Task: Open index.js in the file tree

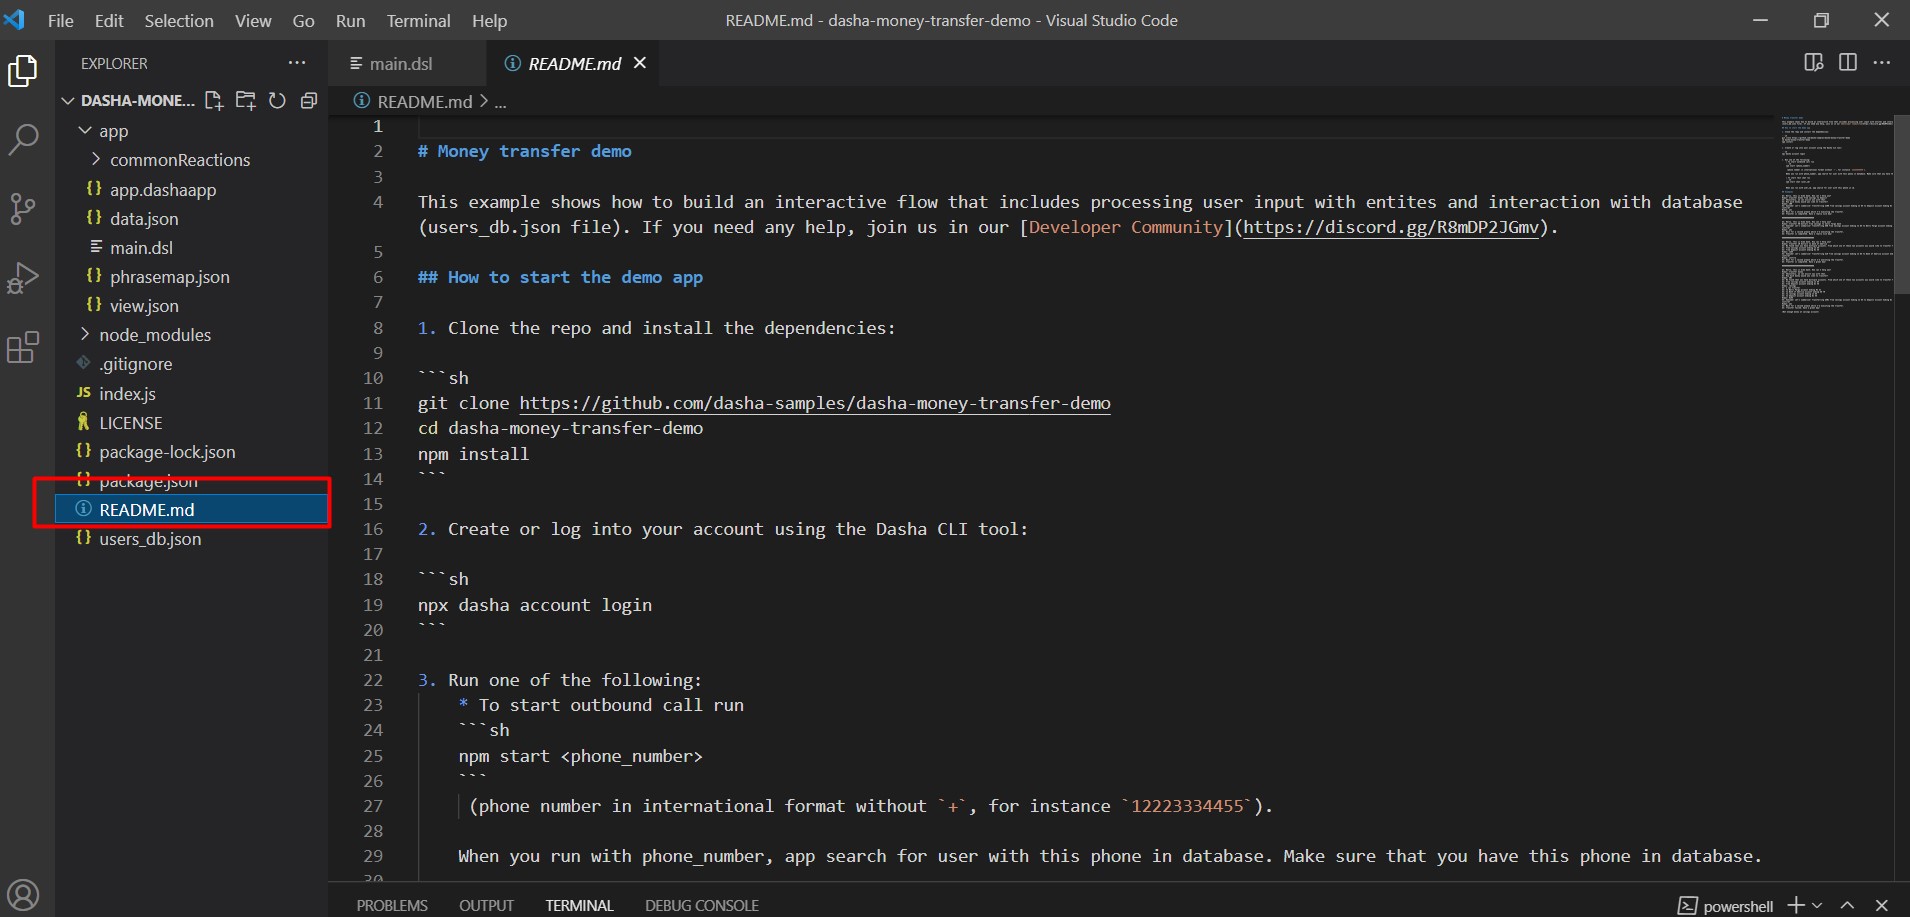Action: 191,394
